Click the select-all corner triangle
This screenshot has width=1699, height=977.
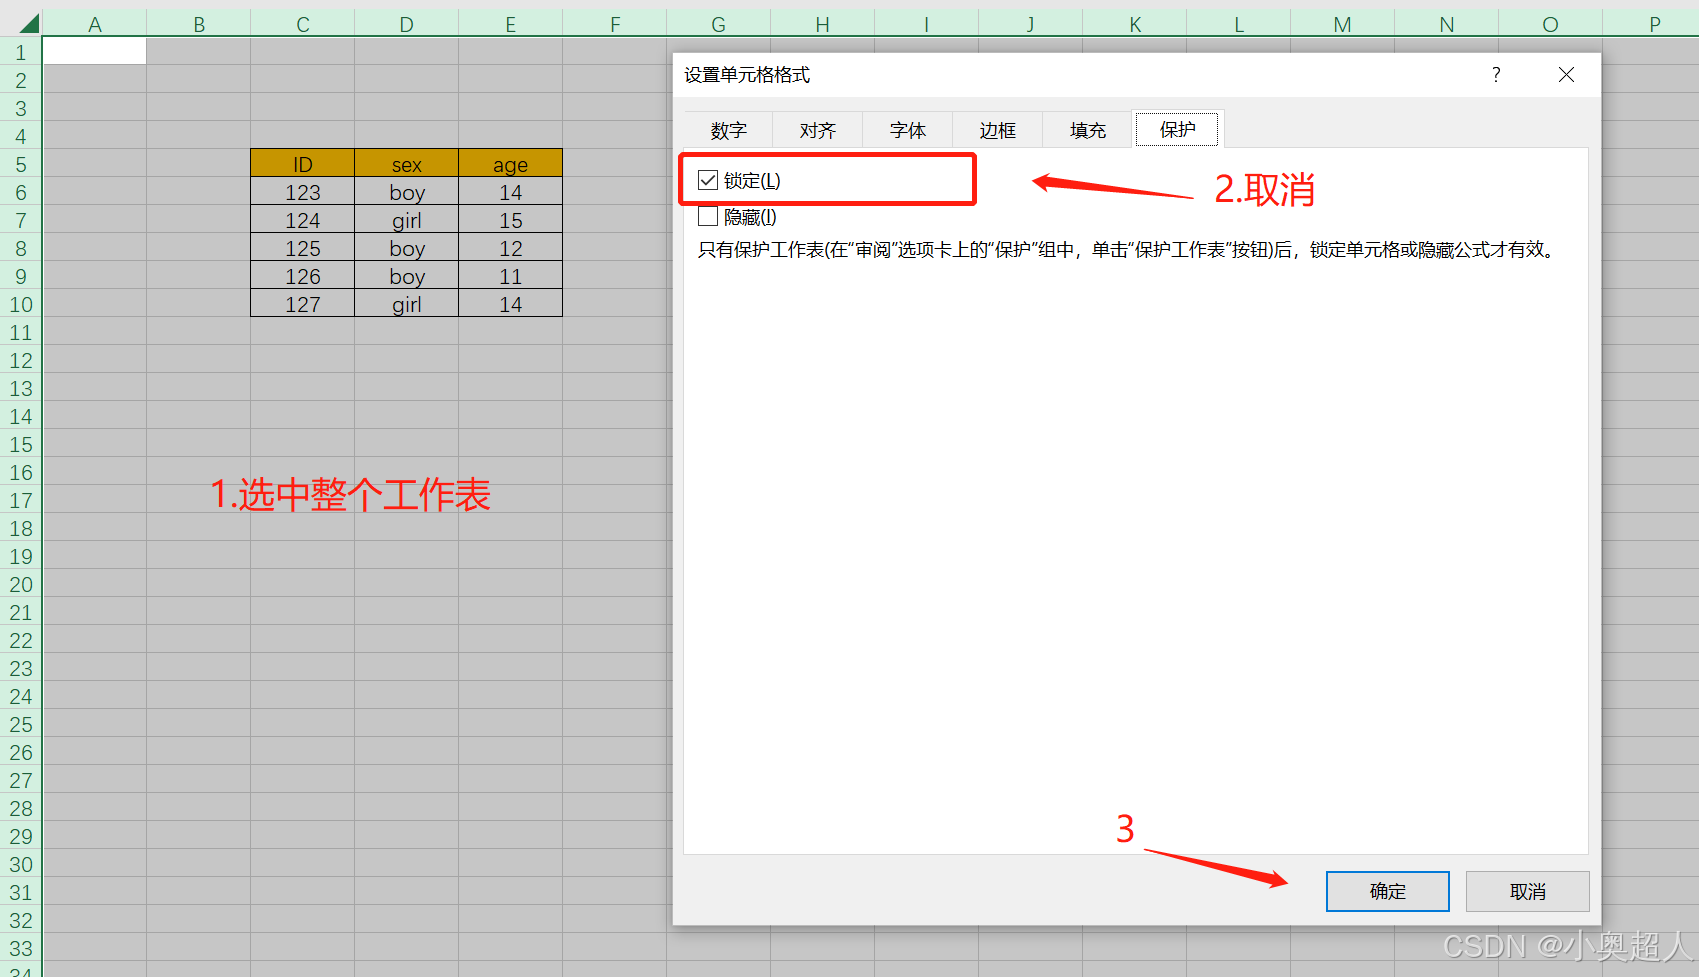[x=29, y=24]
